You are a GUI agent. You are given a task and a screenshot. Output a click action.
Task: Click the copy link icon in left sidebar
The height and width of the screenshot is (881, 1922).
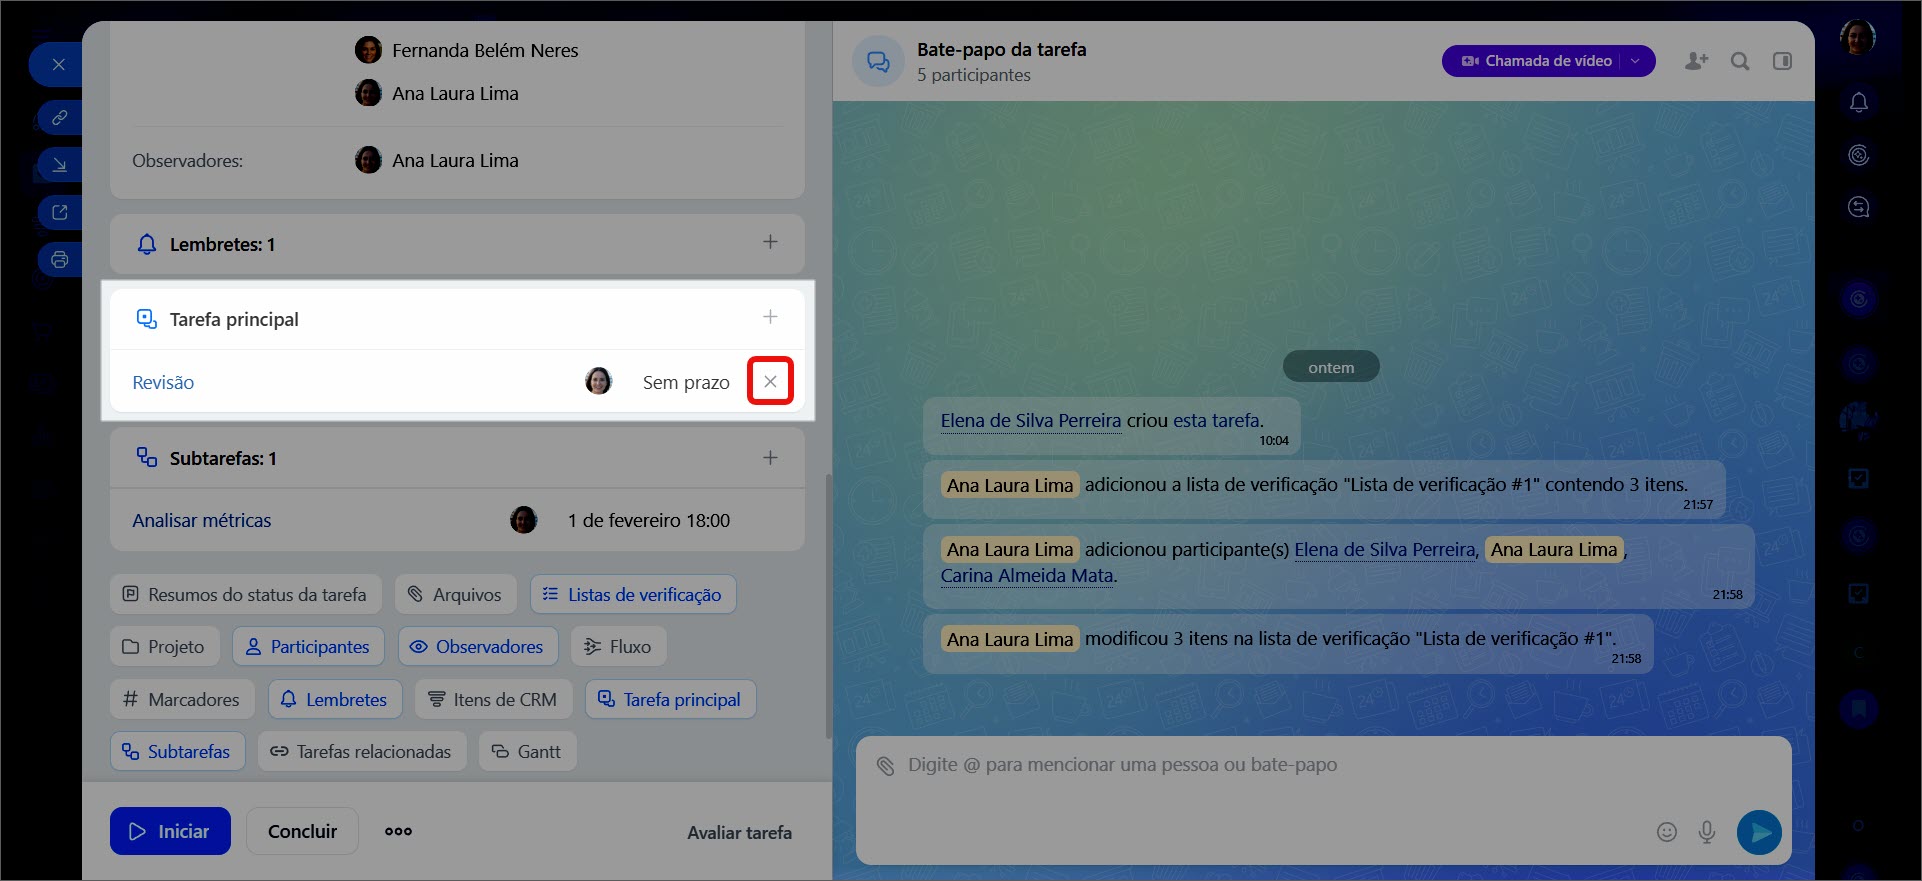click(59, 118)
